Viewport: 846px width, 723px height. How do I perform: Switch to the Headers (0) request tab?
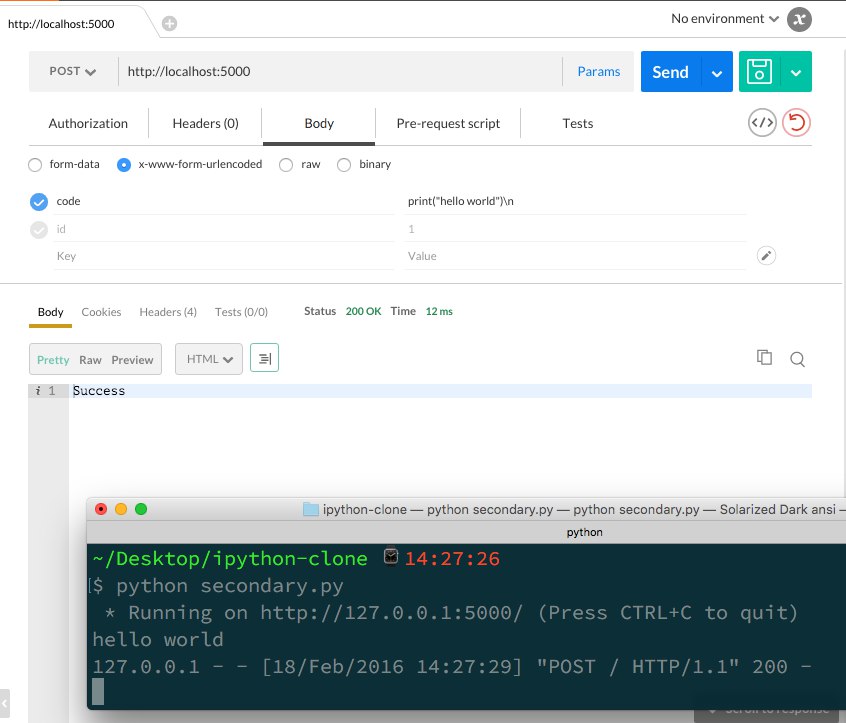coord(206,124)
